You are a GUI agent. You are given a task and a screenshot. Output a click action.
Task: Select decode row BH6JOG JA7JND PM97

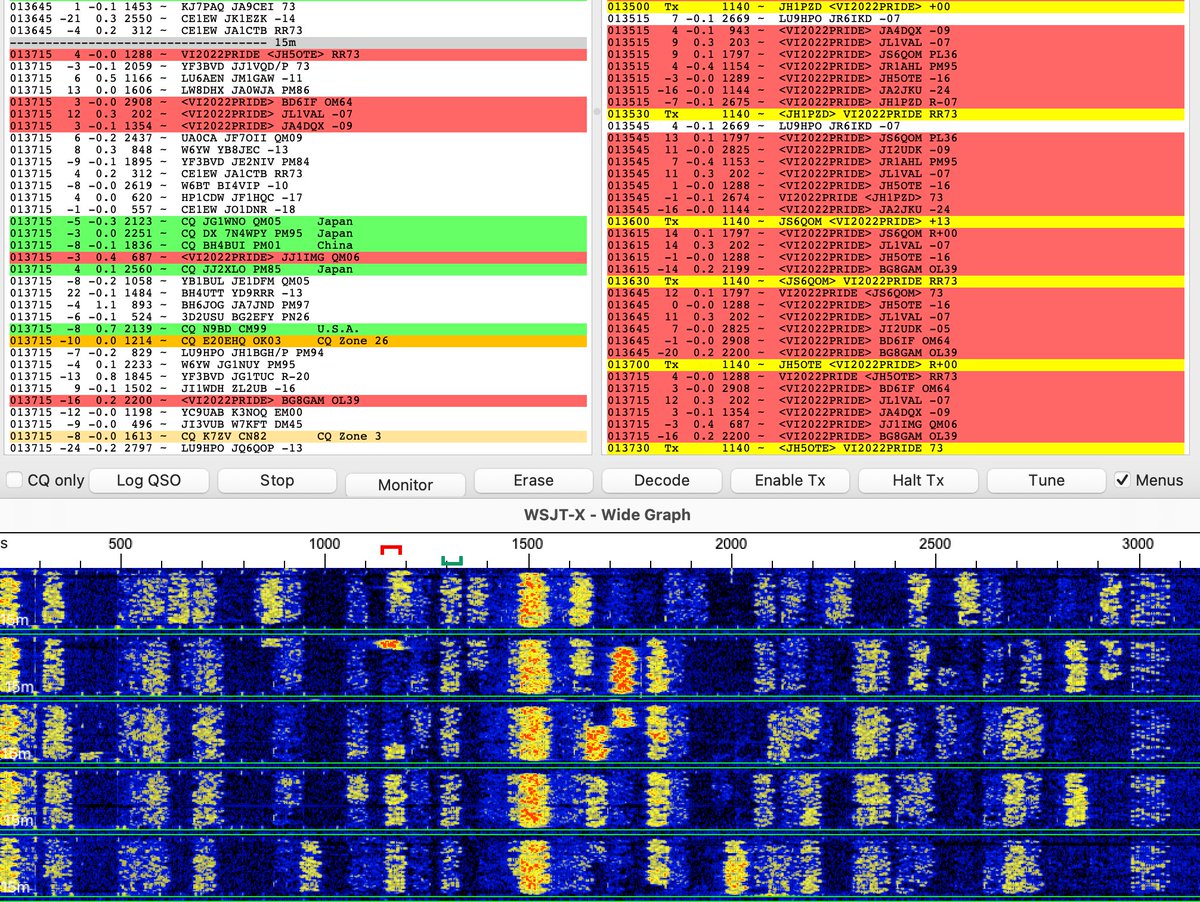coord(296,305)
